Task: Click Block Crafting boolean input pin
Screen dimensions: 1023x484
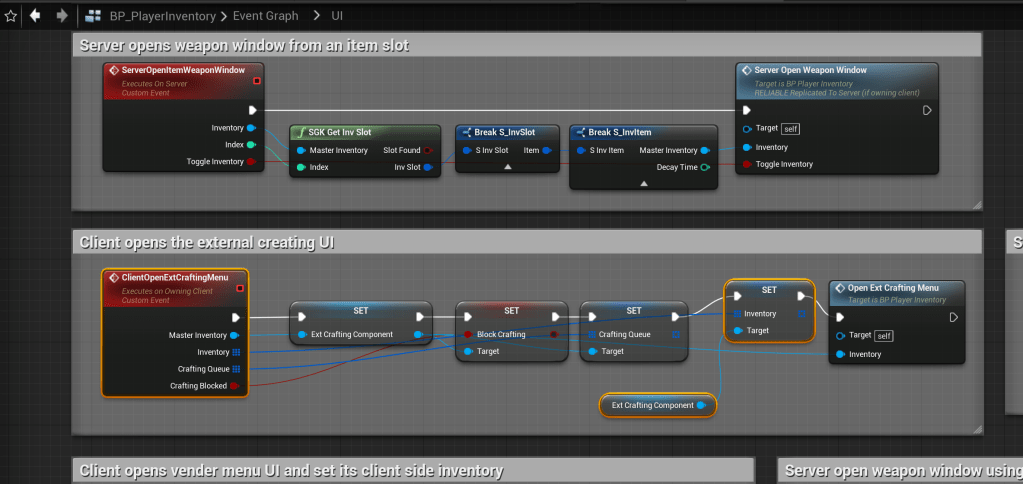Action: 468,335
